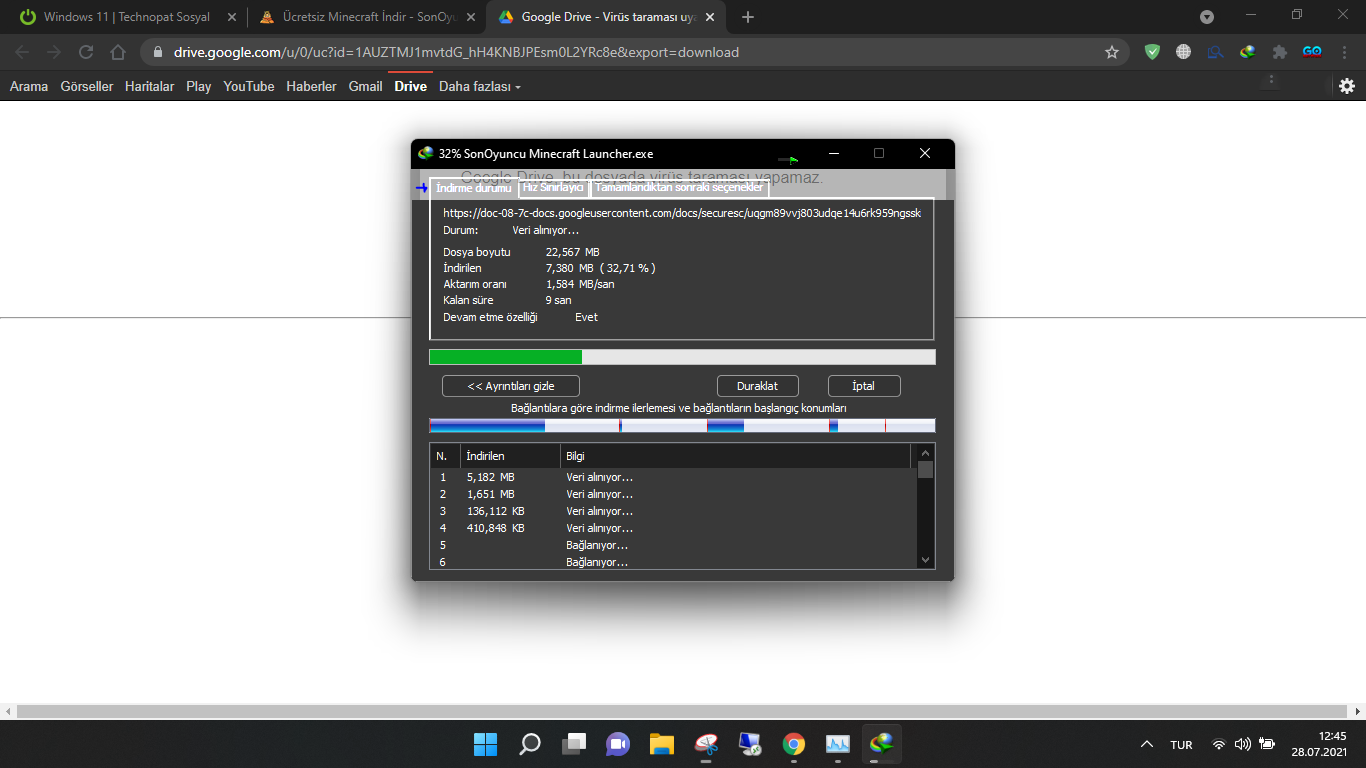This screenshot has width=1366, height=768.
Task: Open the 'YouTube' link
Action: [249, 86]
